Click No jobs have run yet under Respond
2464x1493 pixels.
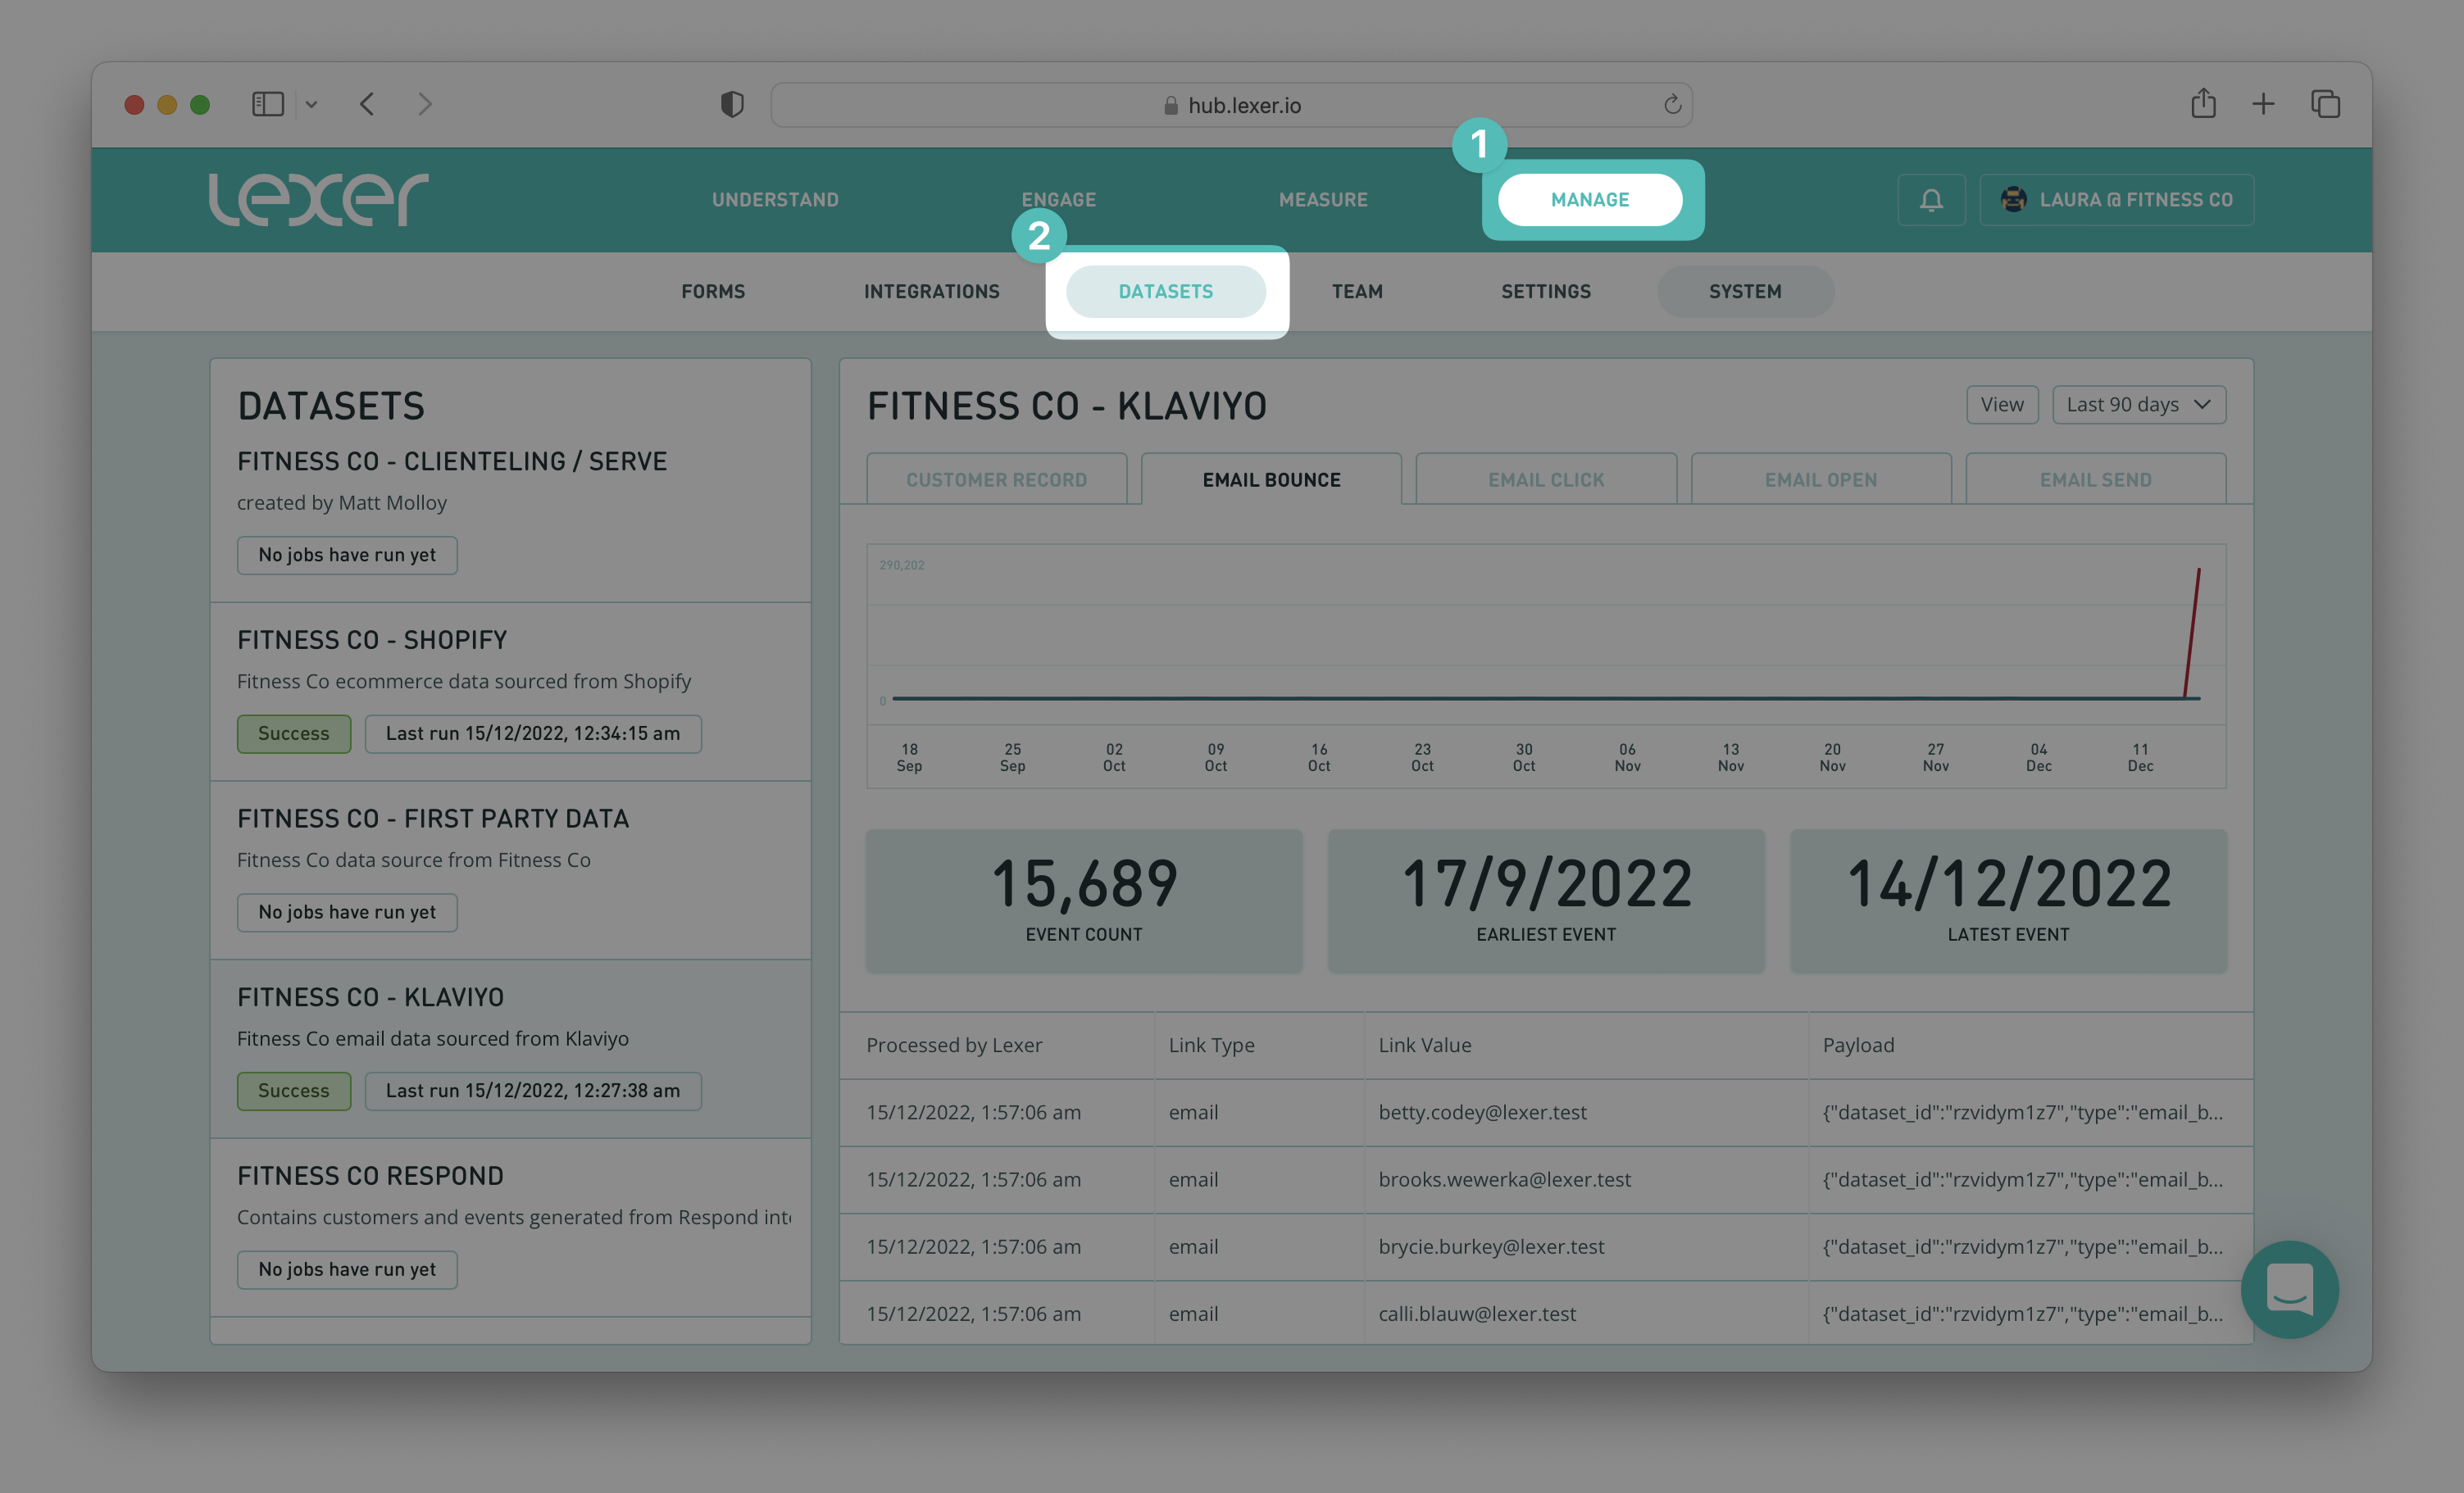coord(347,1270)
